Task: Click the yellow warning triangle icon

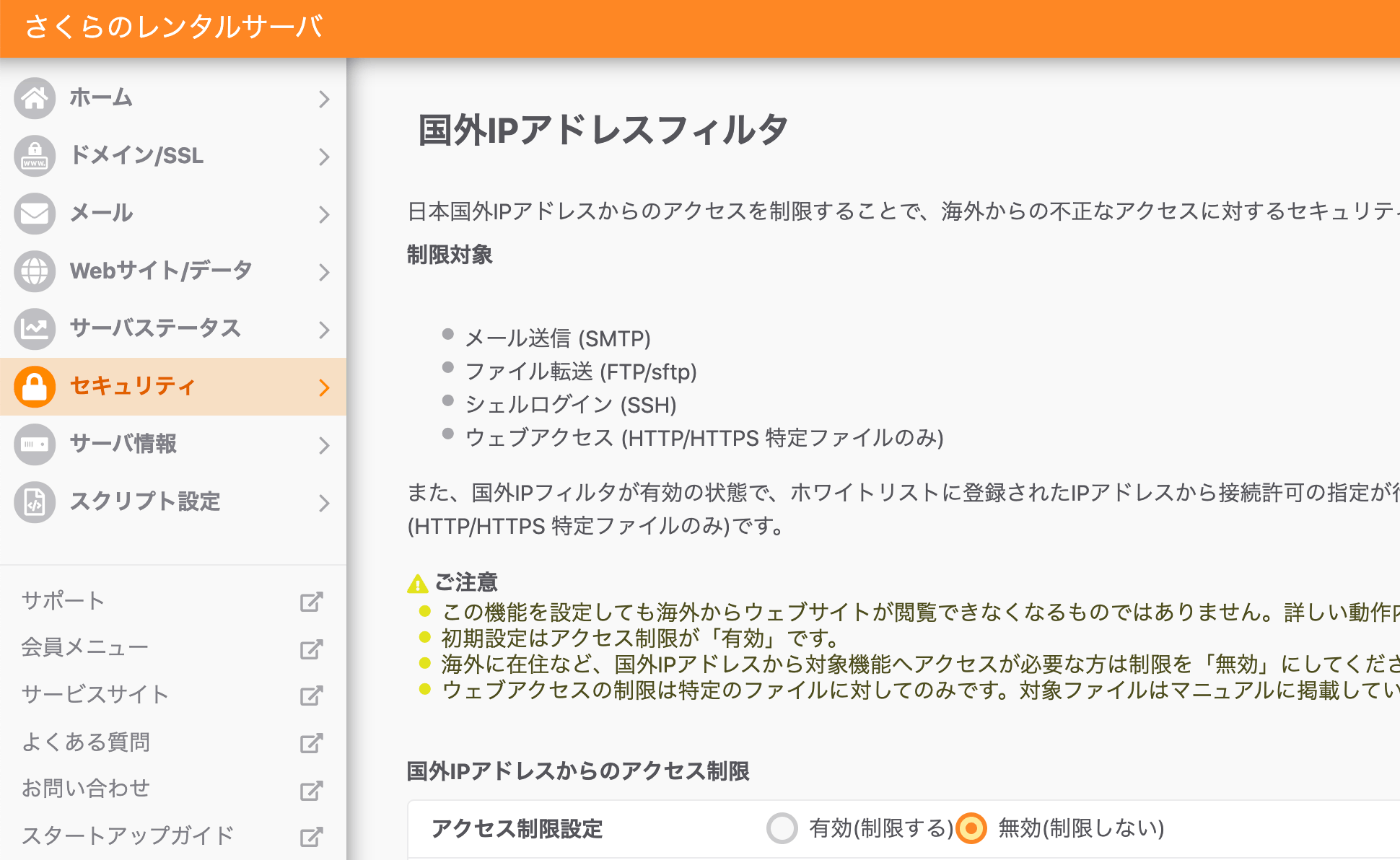Action: pos(418,584)
